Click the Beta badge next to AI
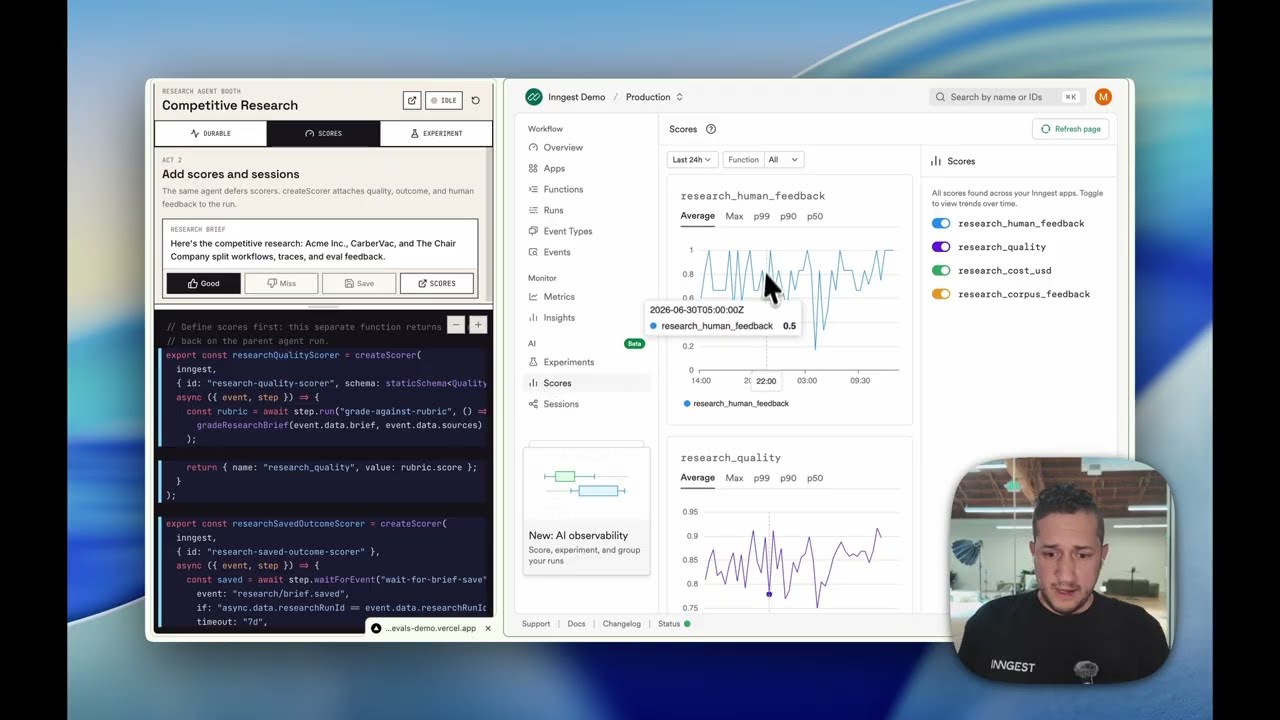1280x720 pixels. point(634,343)
